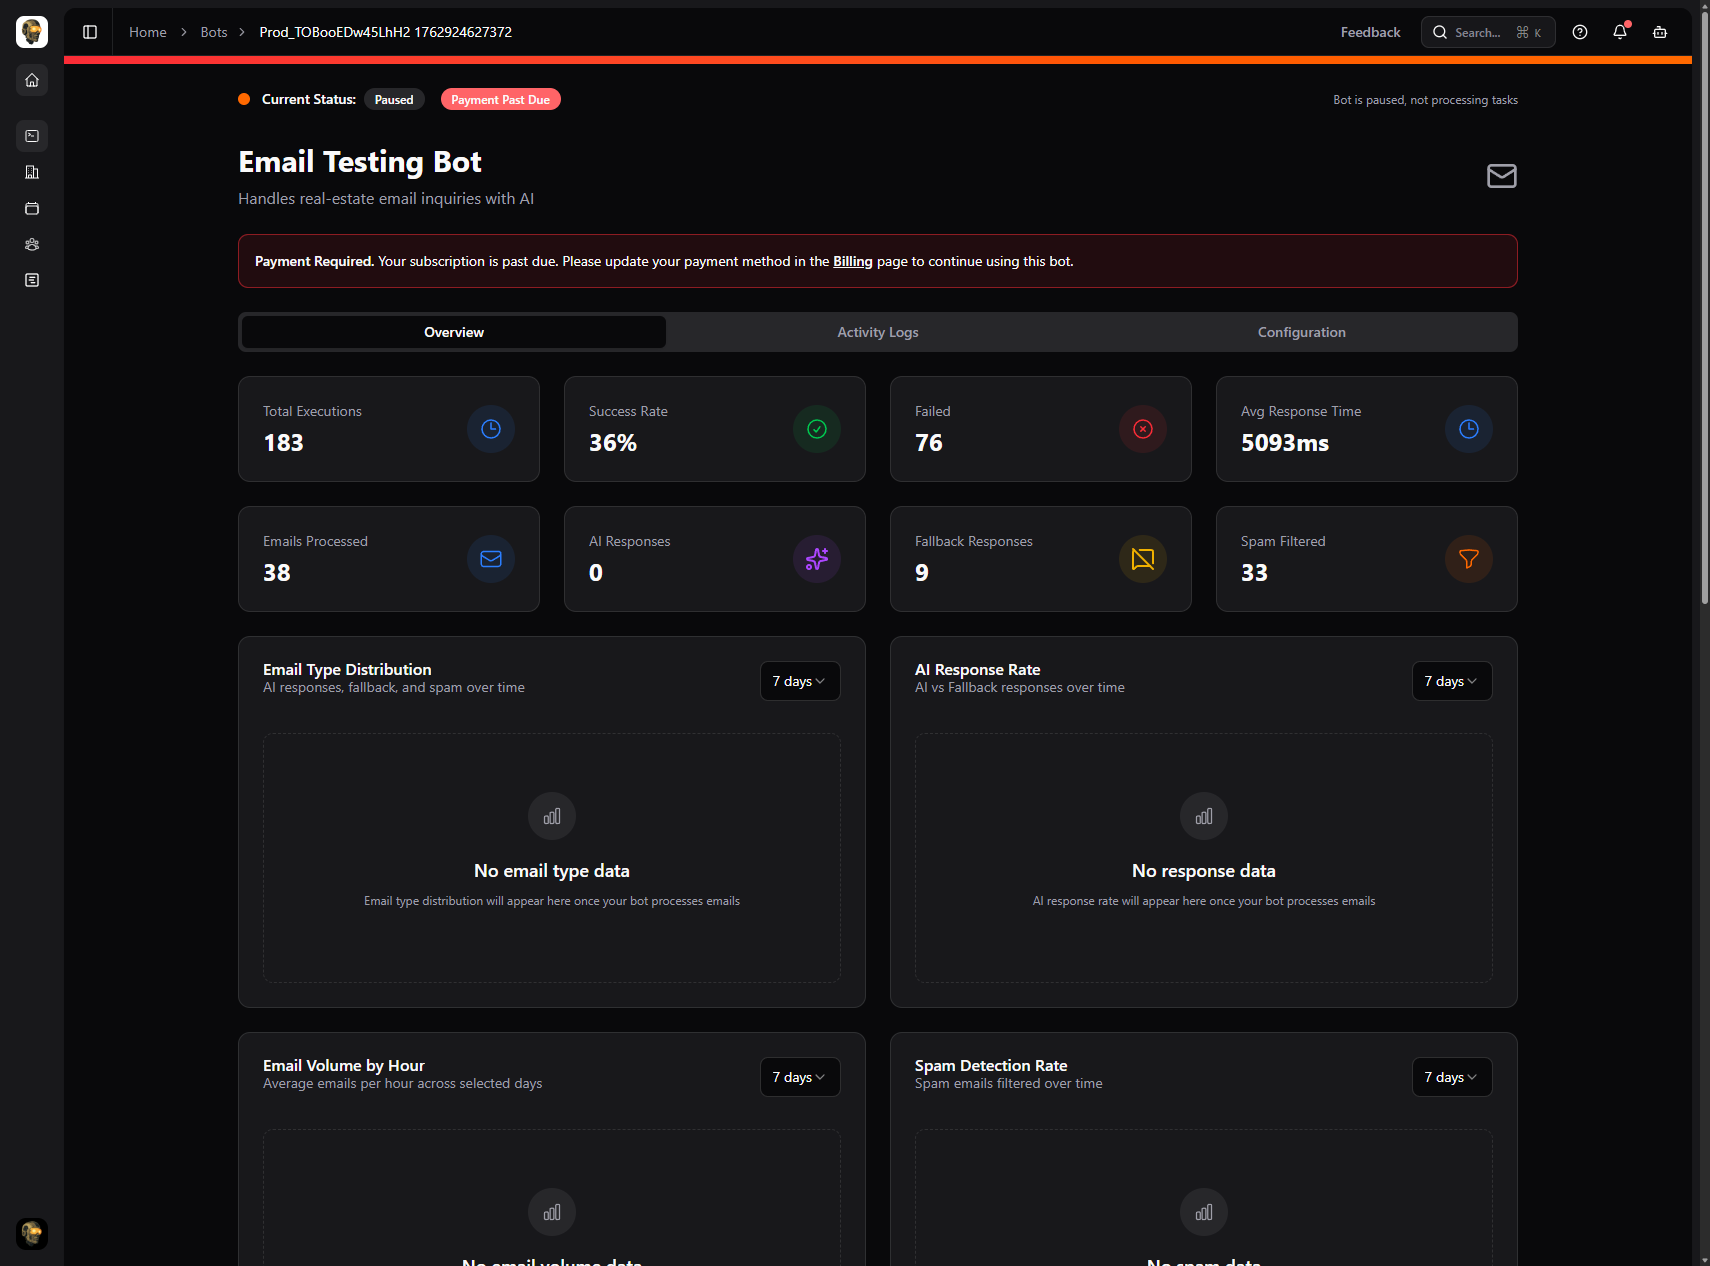
Task: Click the Avg Response Time clock icon
Action: pyautogui.click(x=1469, y=429)
